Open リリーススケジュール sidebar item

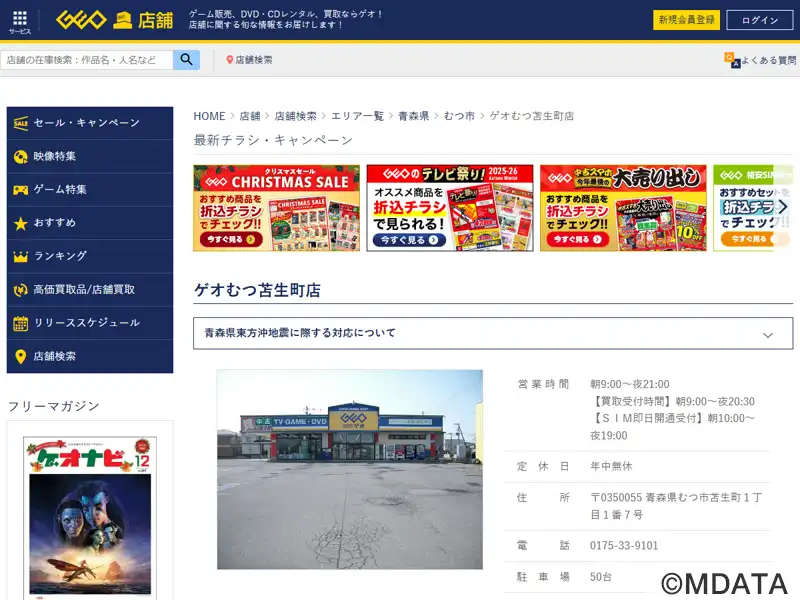90,323
